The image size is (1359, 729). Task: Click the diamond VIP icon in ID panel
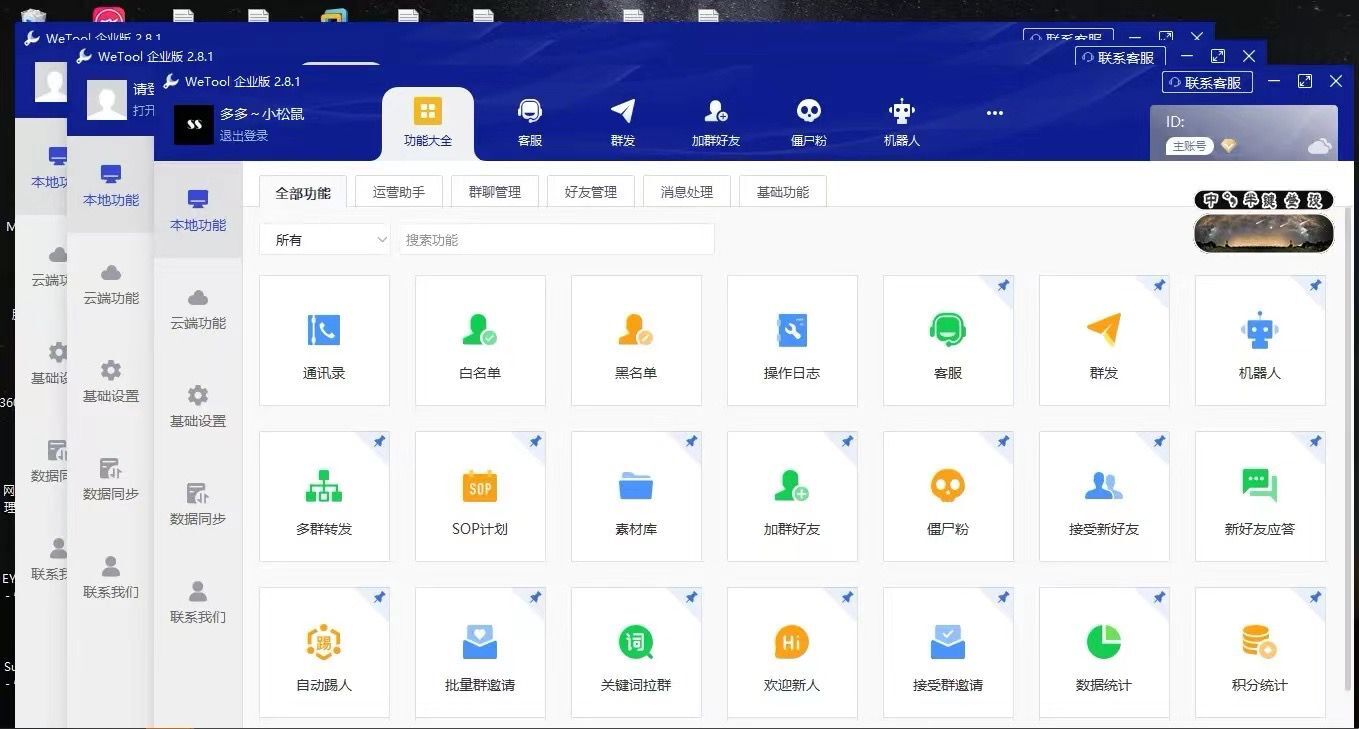point(1228,146)
